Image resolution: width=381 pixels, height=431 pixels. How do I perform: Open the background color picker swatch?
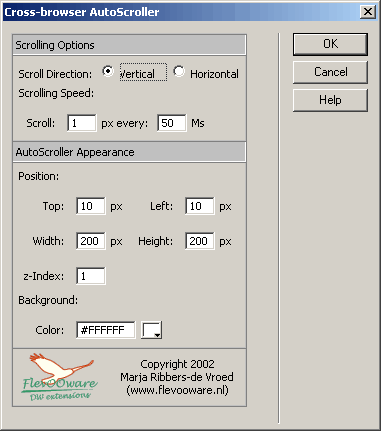click(152, 330)
